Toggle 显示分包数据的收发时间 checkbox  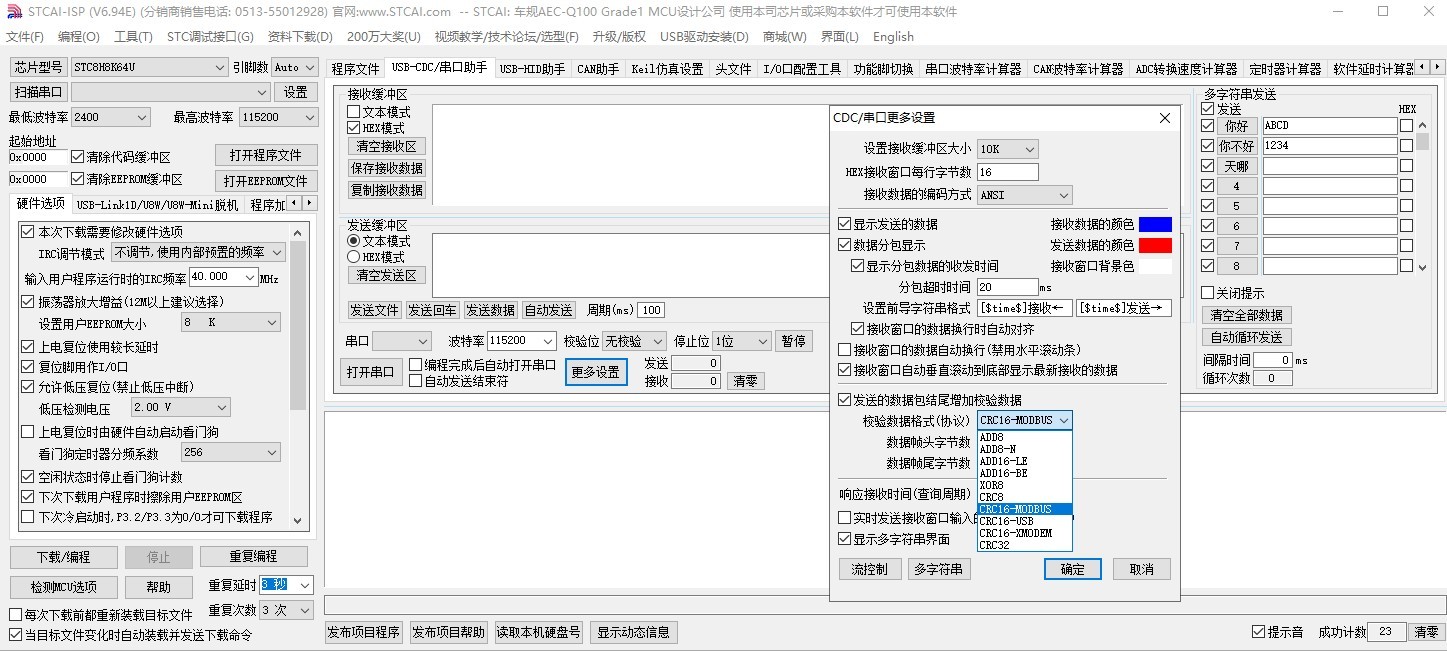[857, 266]
